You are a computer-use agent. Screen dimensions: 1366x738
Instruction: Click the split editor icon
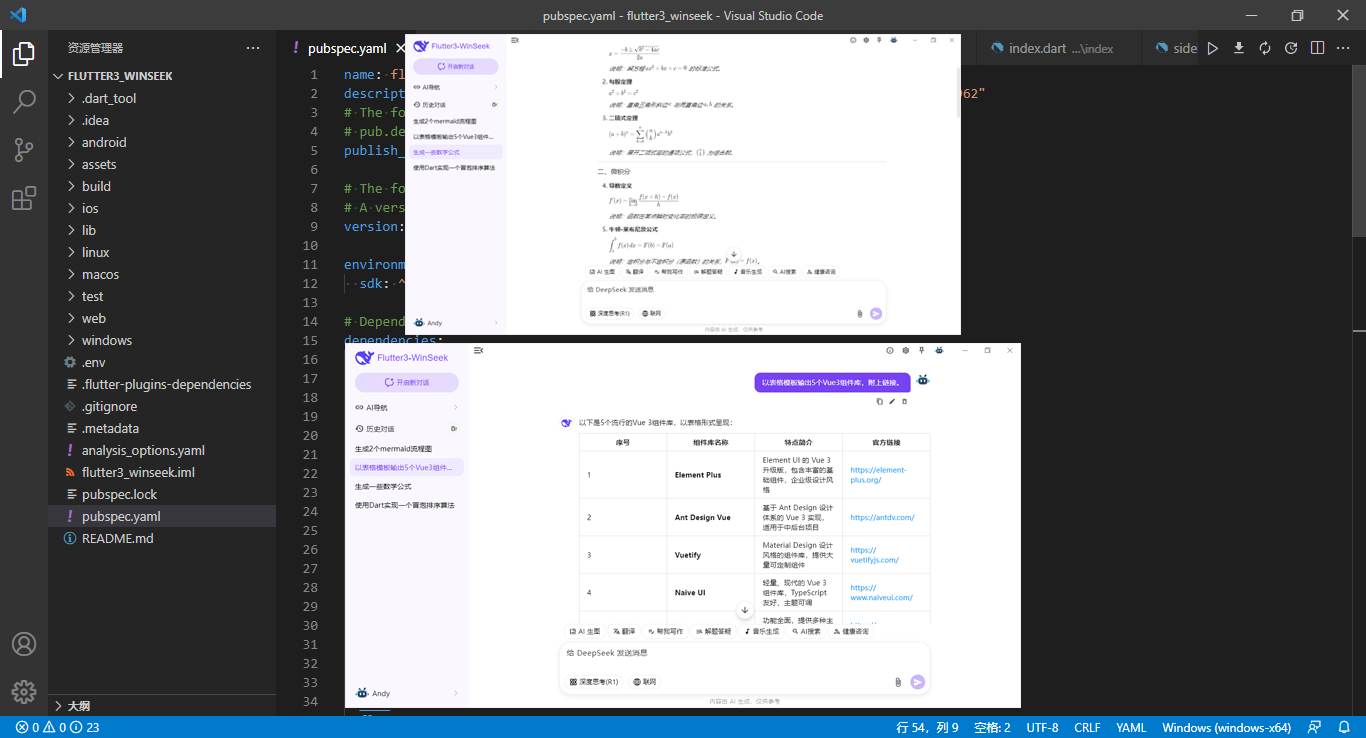1317,48
